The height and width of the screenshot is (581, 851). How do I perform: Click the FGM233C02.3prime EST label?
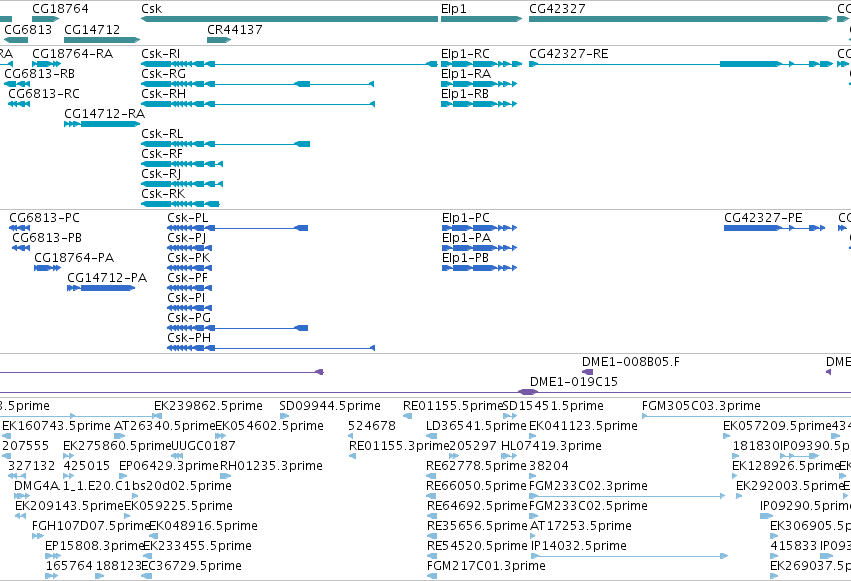coord(588,486)
